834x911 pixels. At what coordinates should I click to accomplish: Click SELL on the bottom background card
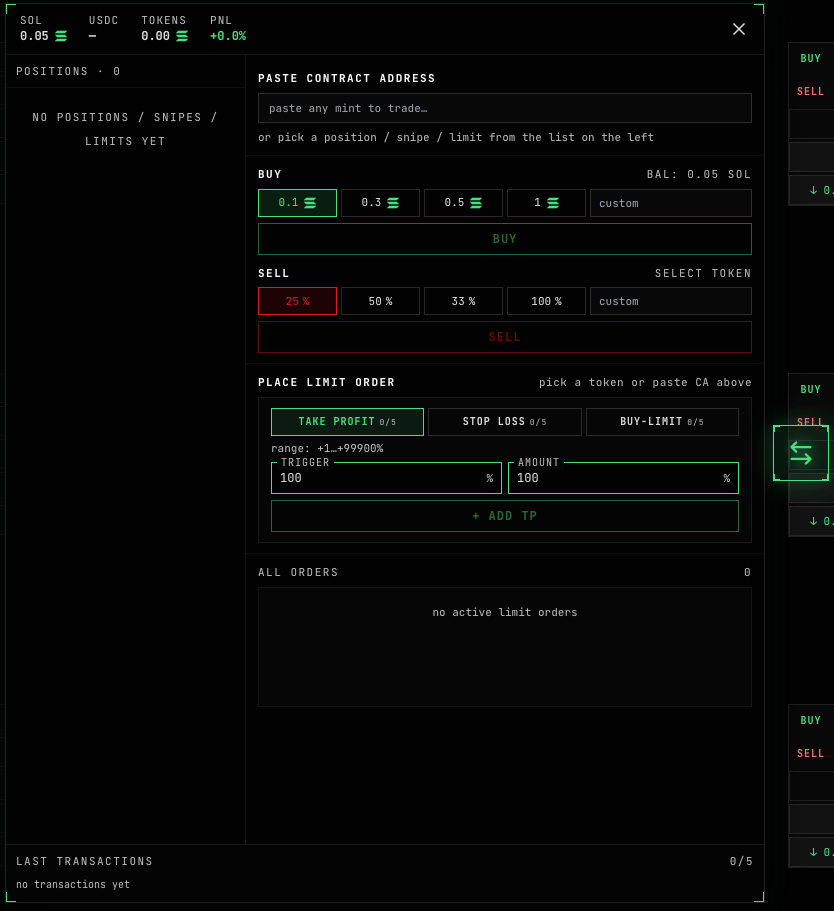click(810, 754)
